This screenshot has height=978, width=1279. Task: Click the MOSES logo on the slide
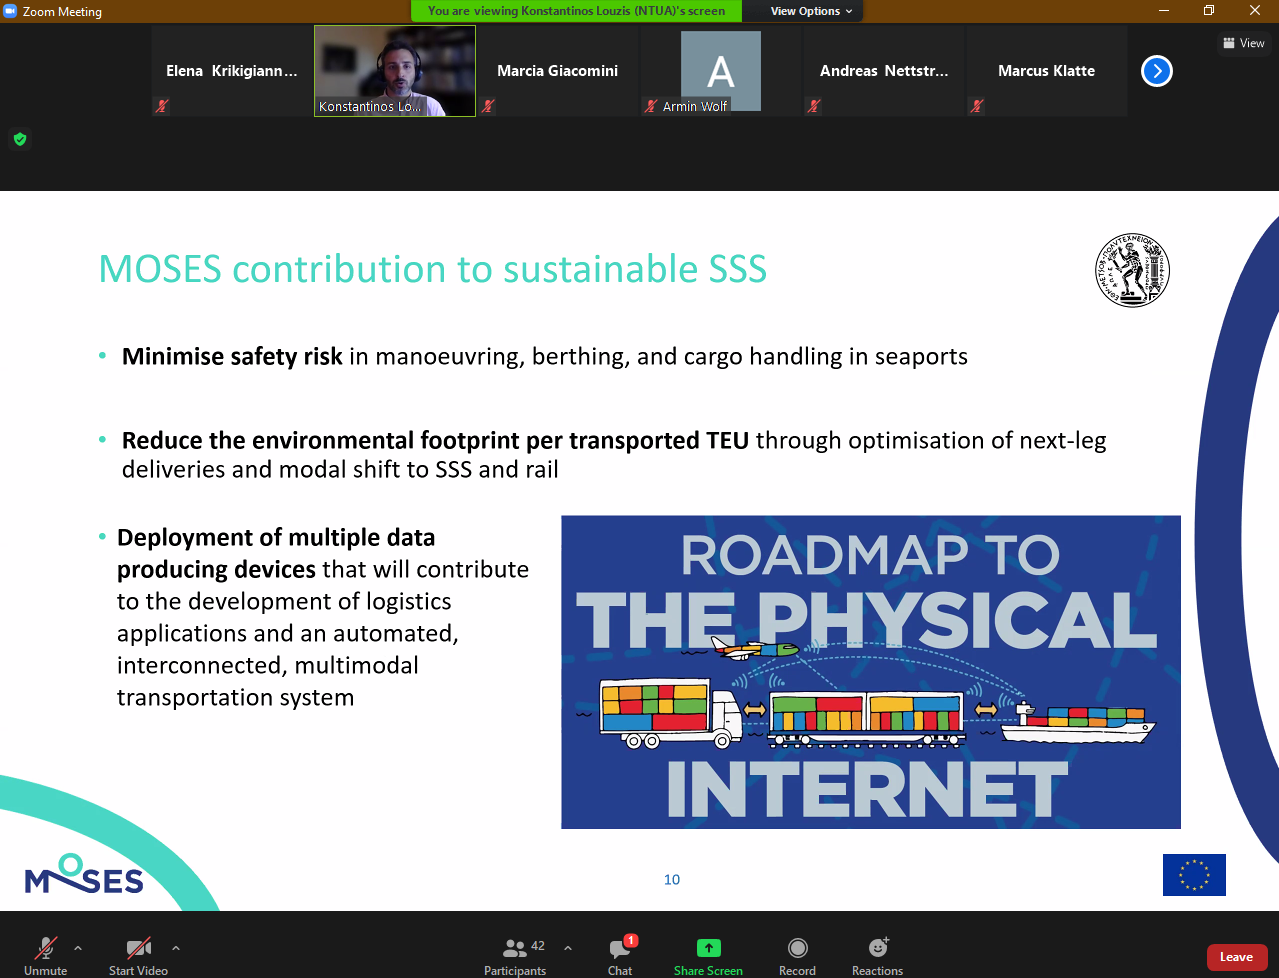(x=84, y=874)
